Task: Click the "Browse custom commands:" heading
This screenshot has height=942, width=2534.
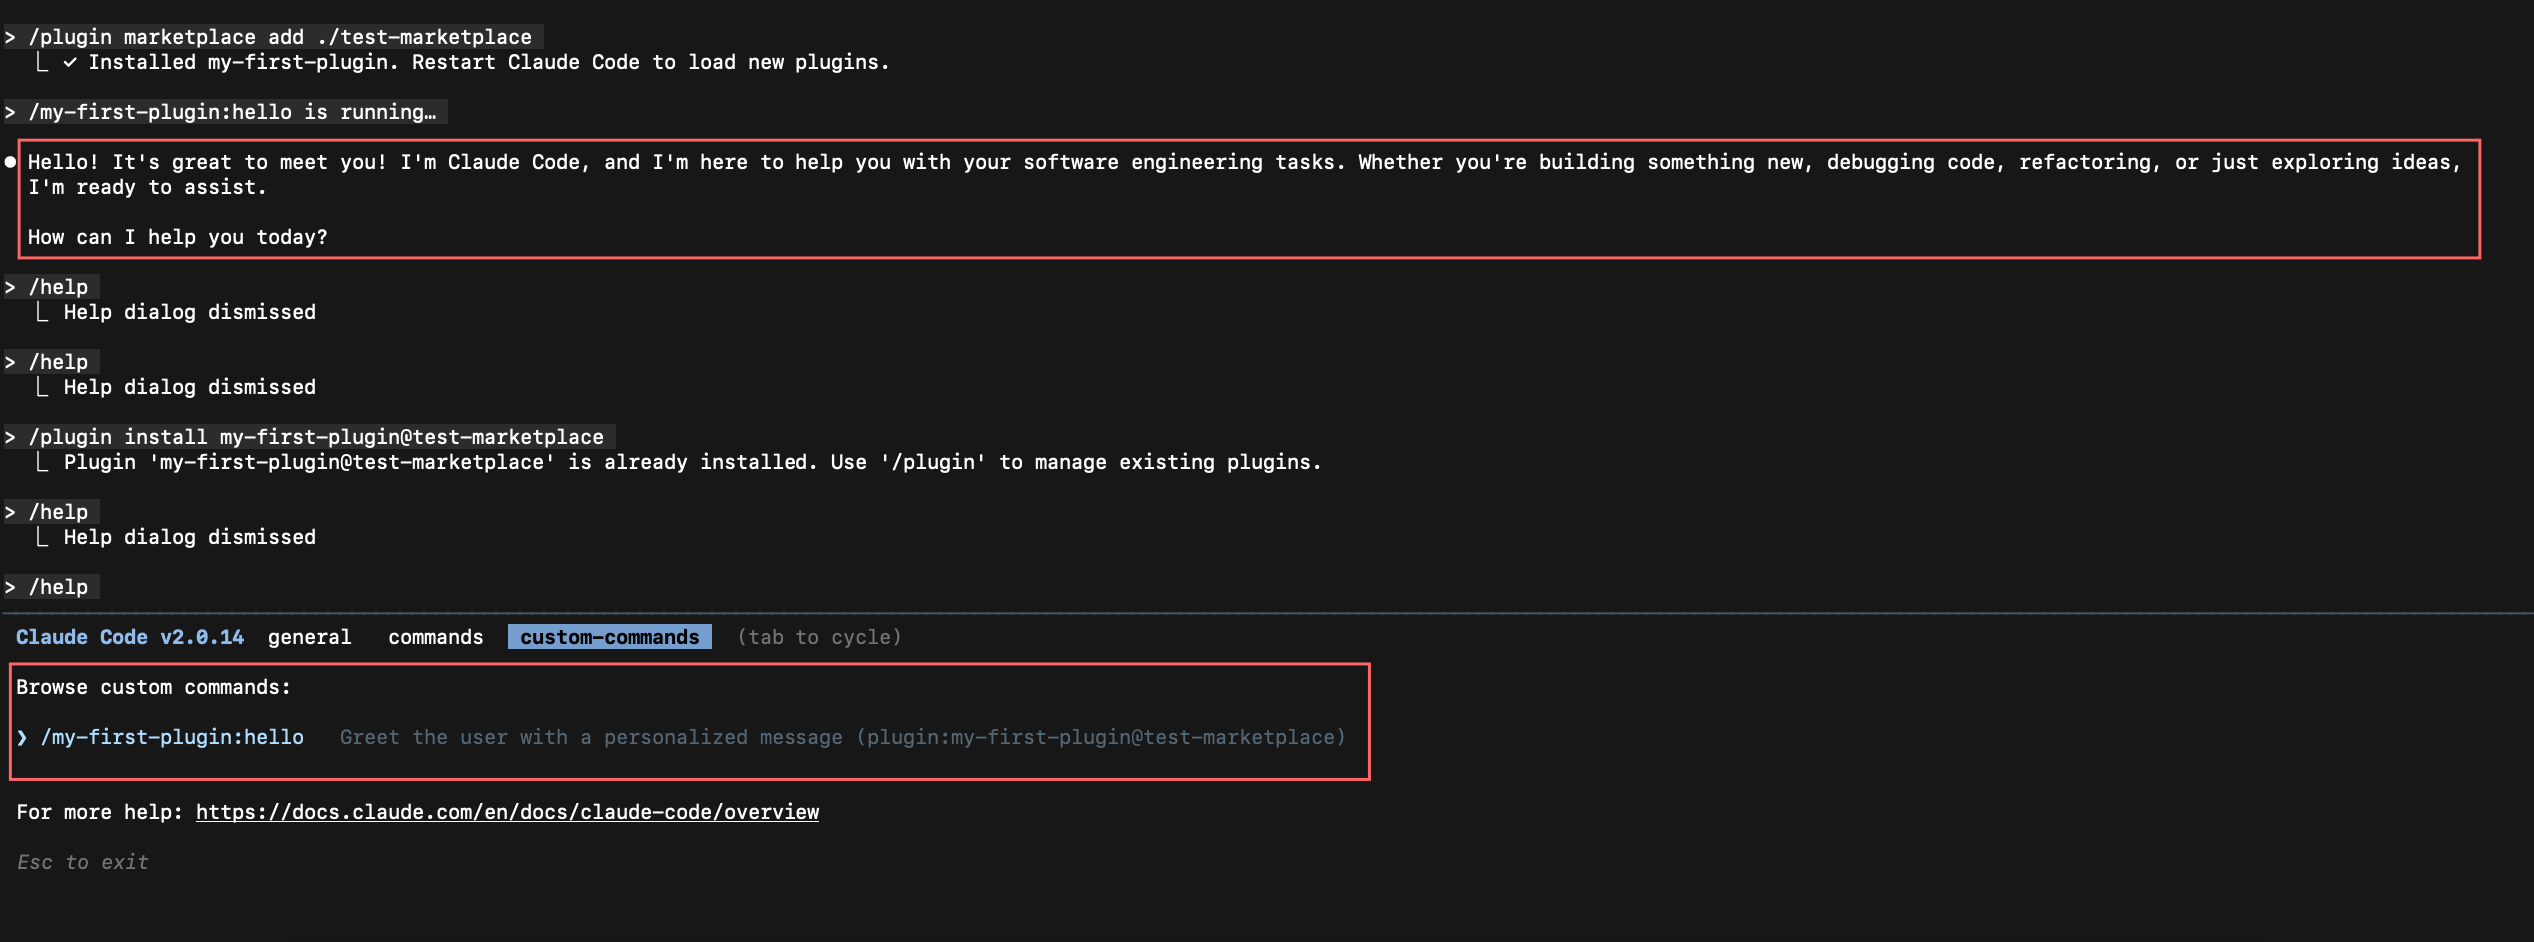Action: 153,687
